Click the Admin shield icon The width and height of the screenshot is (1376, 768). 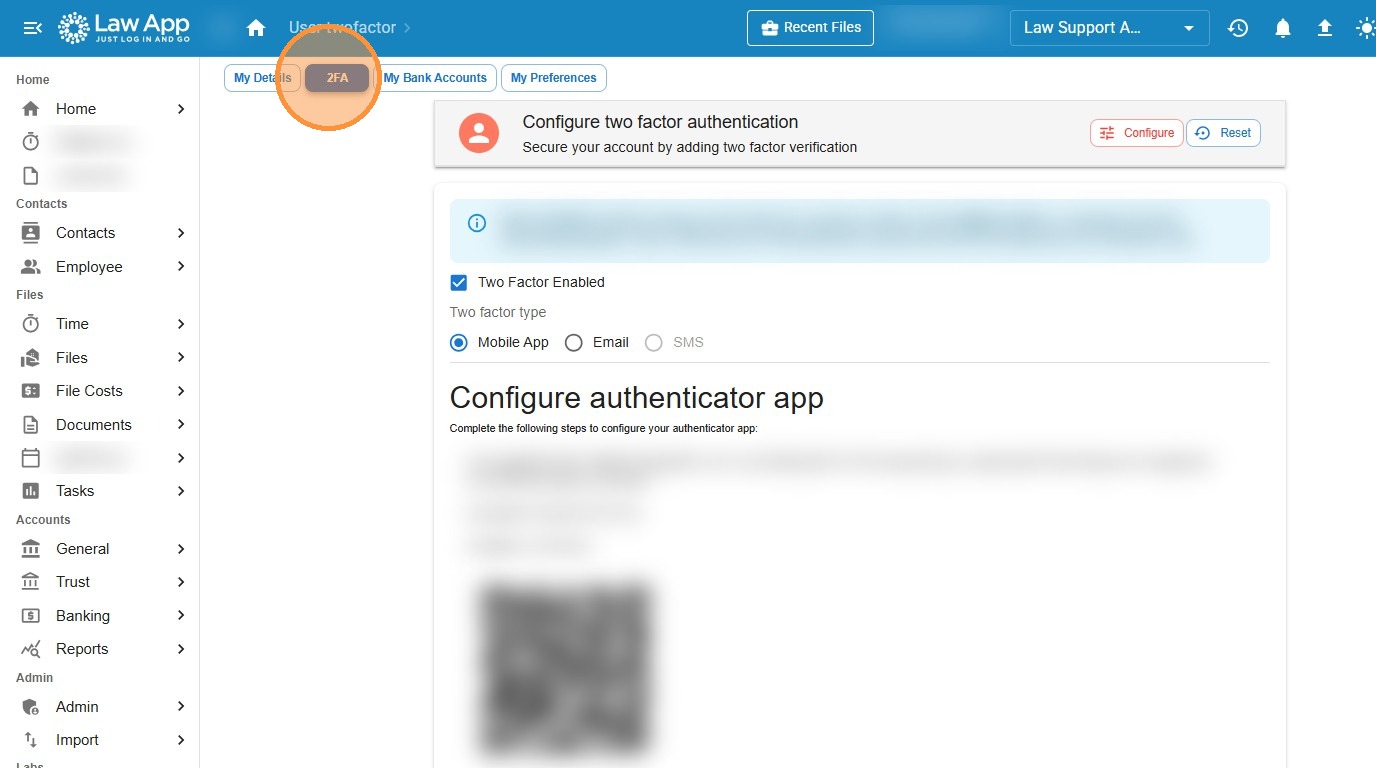click(x=31, y=707)
